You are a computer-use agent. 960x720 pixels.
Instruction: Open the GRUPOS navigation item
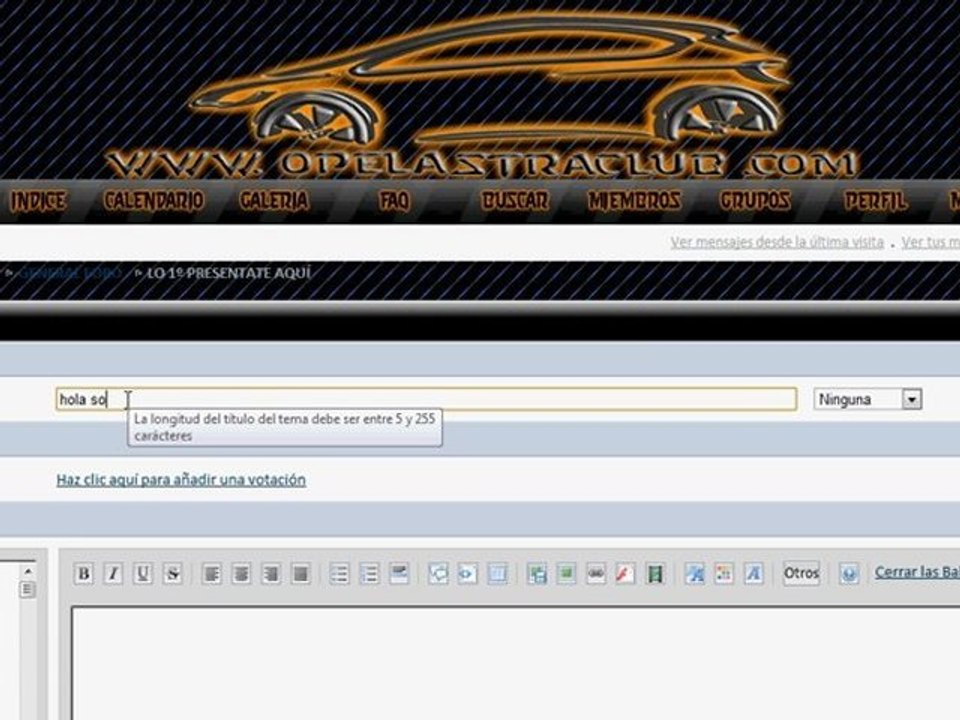(755, 201)
